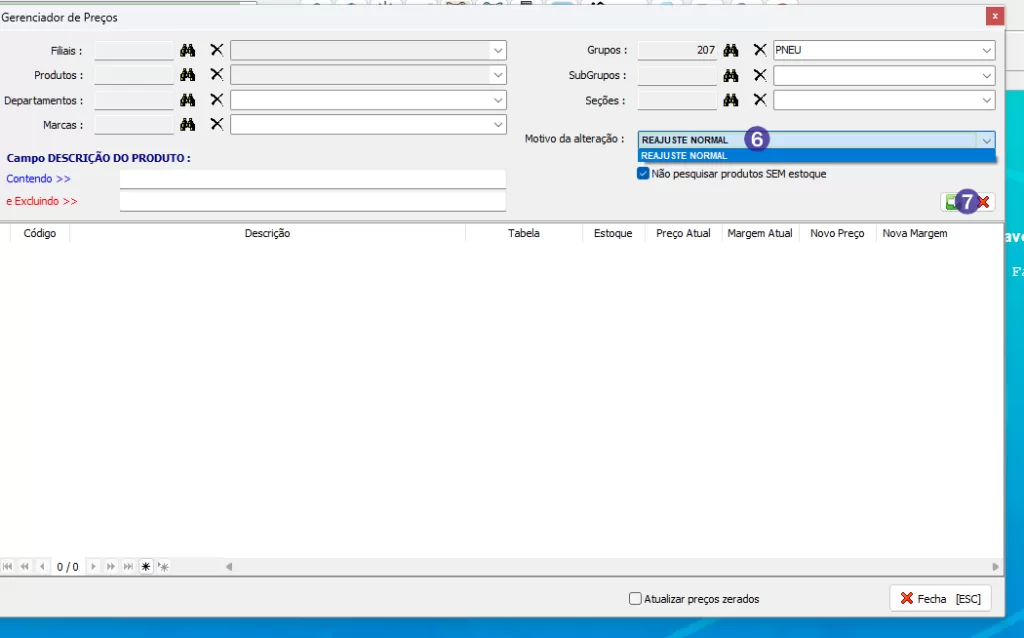The width and height of the screenshot is (1024, 638).
Task: Open Departamentos lookup with binoculars icon
Action: click(x=187, y=100)
